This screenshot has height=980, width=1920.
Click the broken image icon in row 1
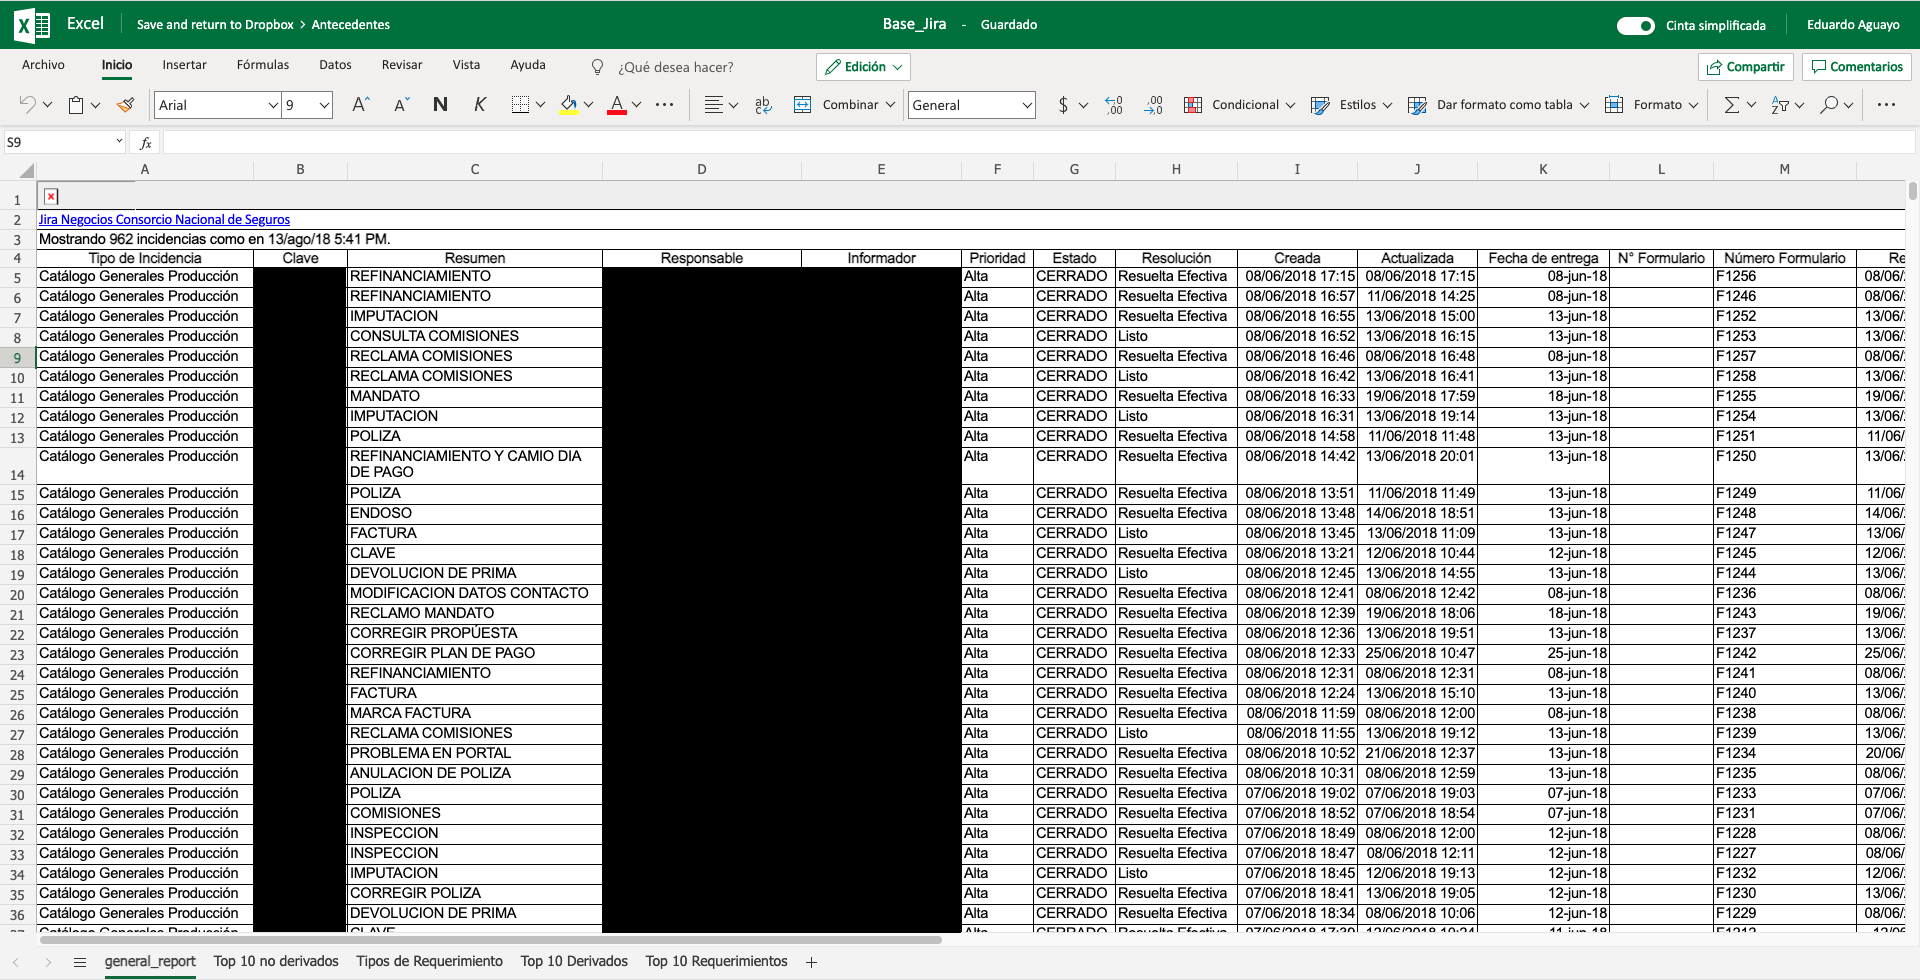pyautogui.click(x=51, y=197)
